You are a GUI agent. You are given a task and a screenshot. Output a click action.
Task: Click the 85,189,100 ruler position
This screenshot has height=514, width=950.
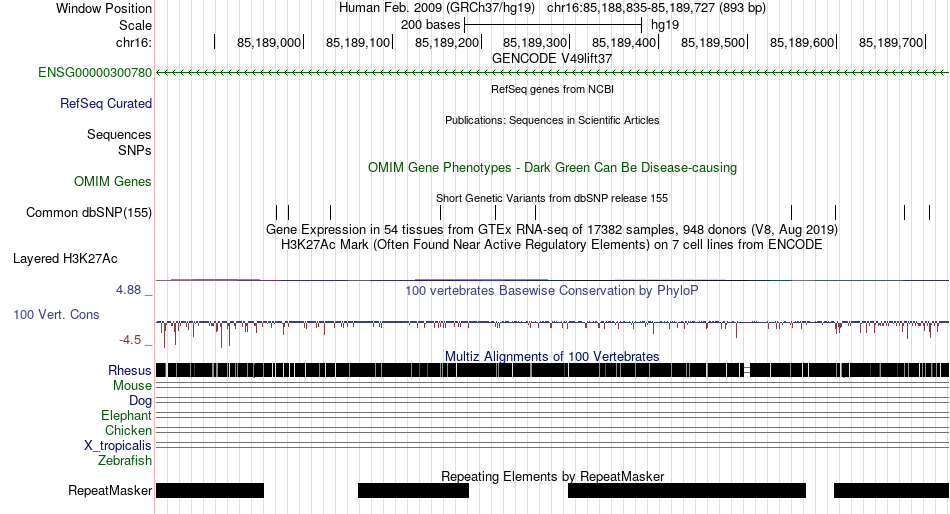pyautogui.click(x=358, y=42)
